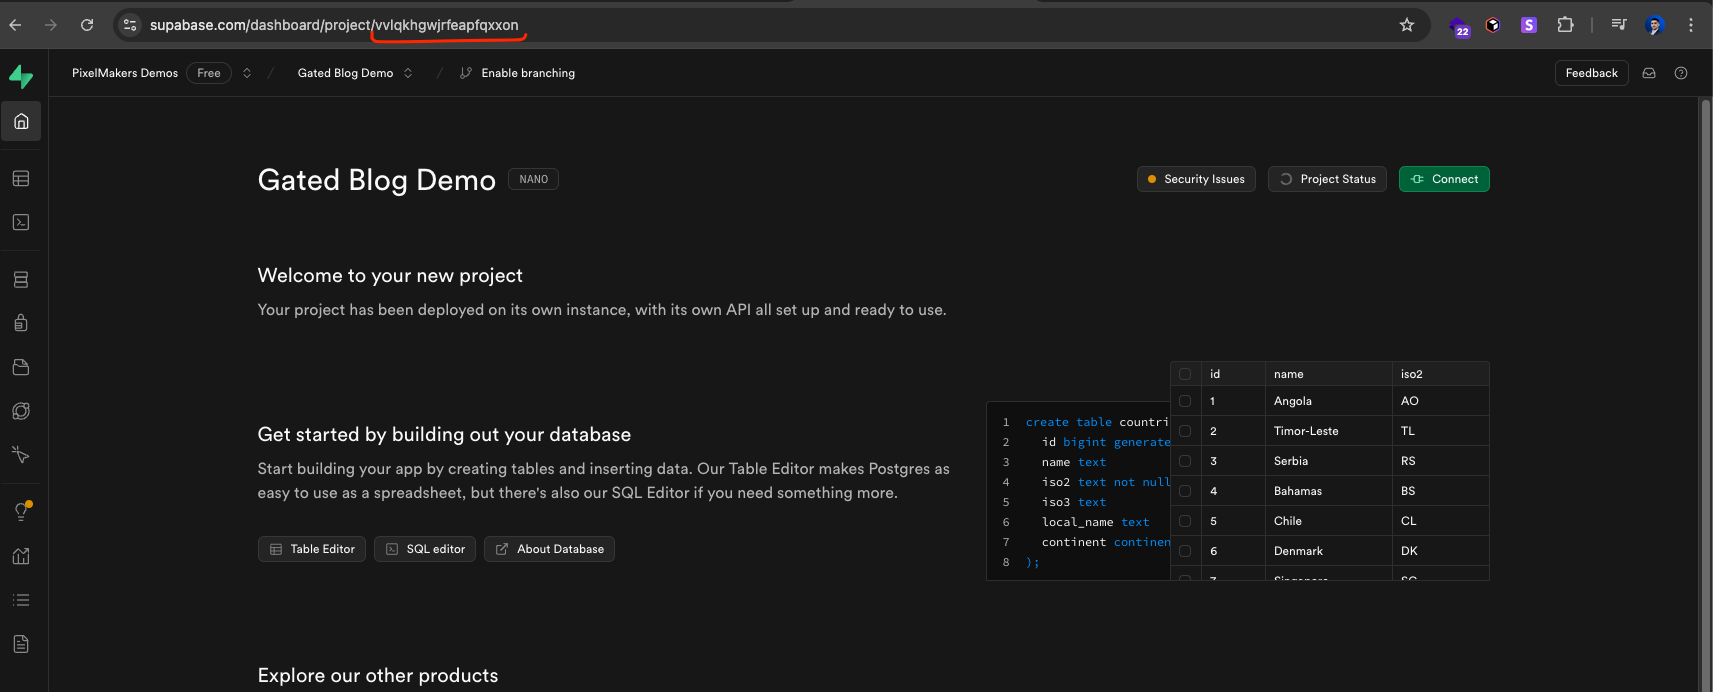Screen dimensions: 1713x692
Task: Open the hexagon cube browser extension
Action: (1493, 25)
